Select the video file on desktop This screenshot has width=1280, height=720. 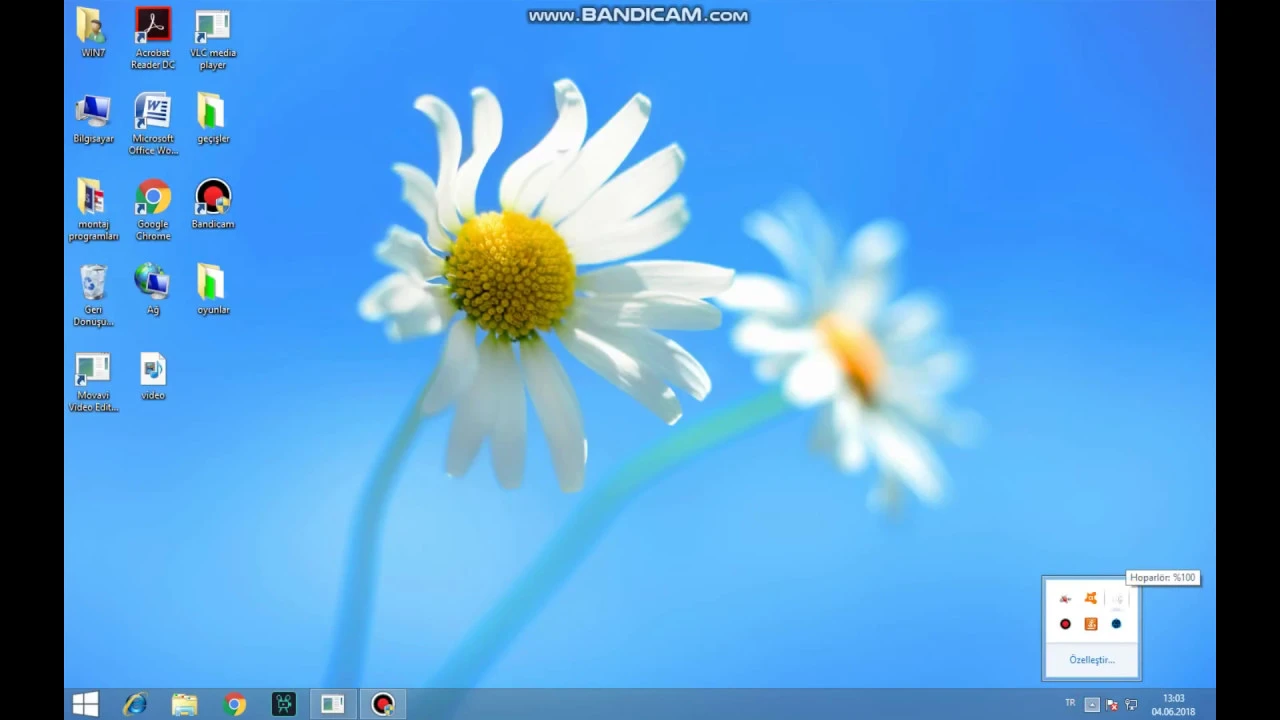pos(153,376)
